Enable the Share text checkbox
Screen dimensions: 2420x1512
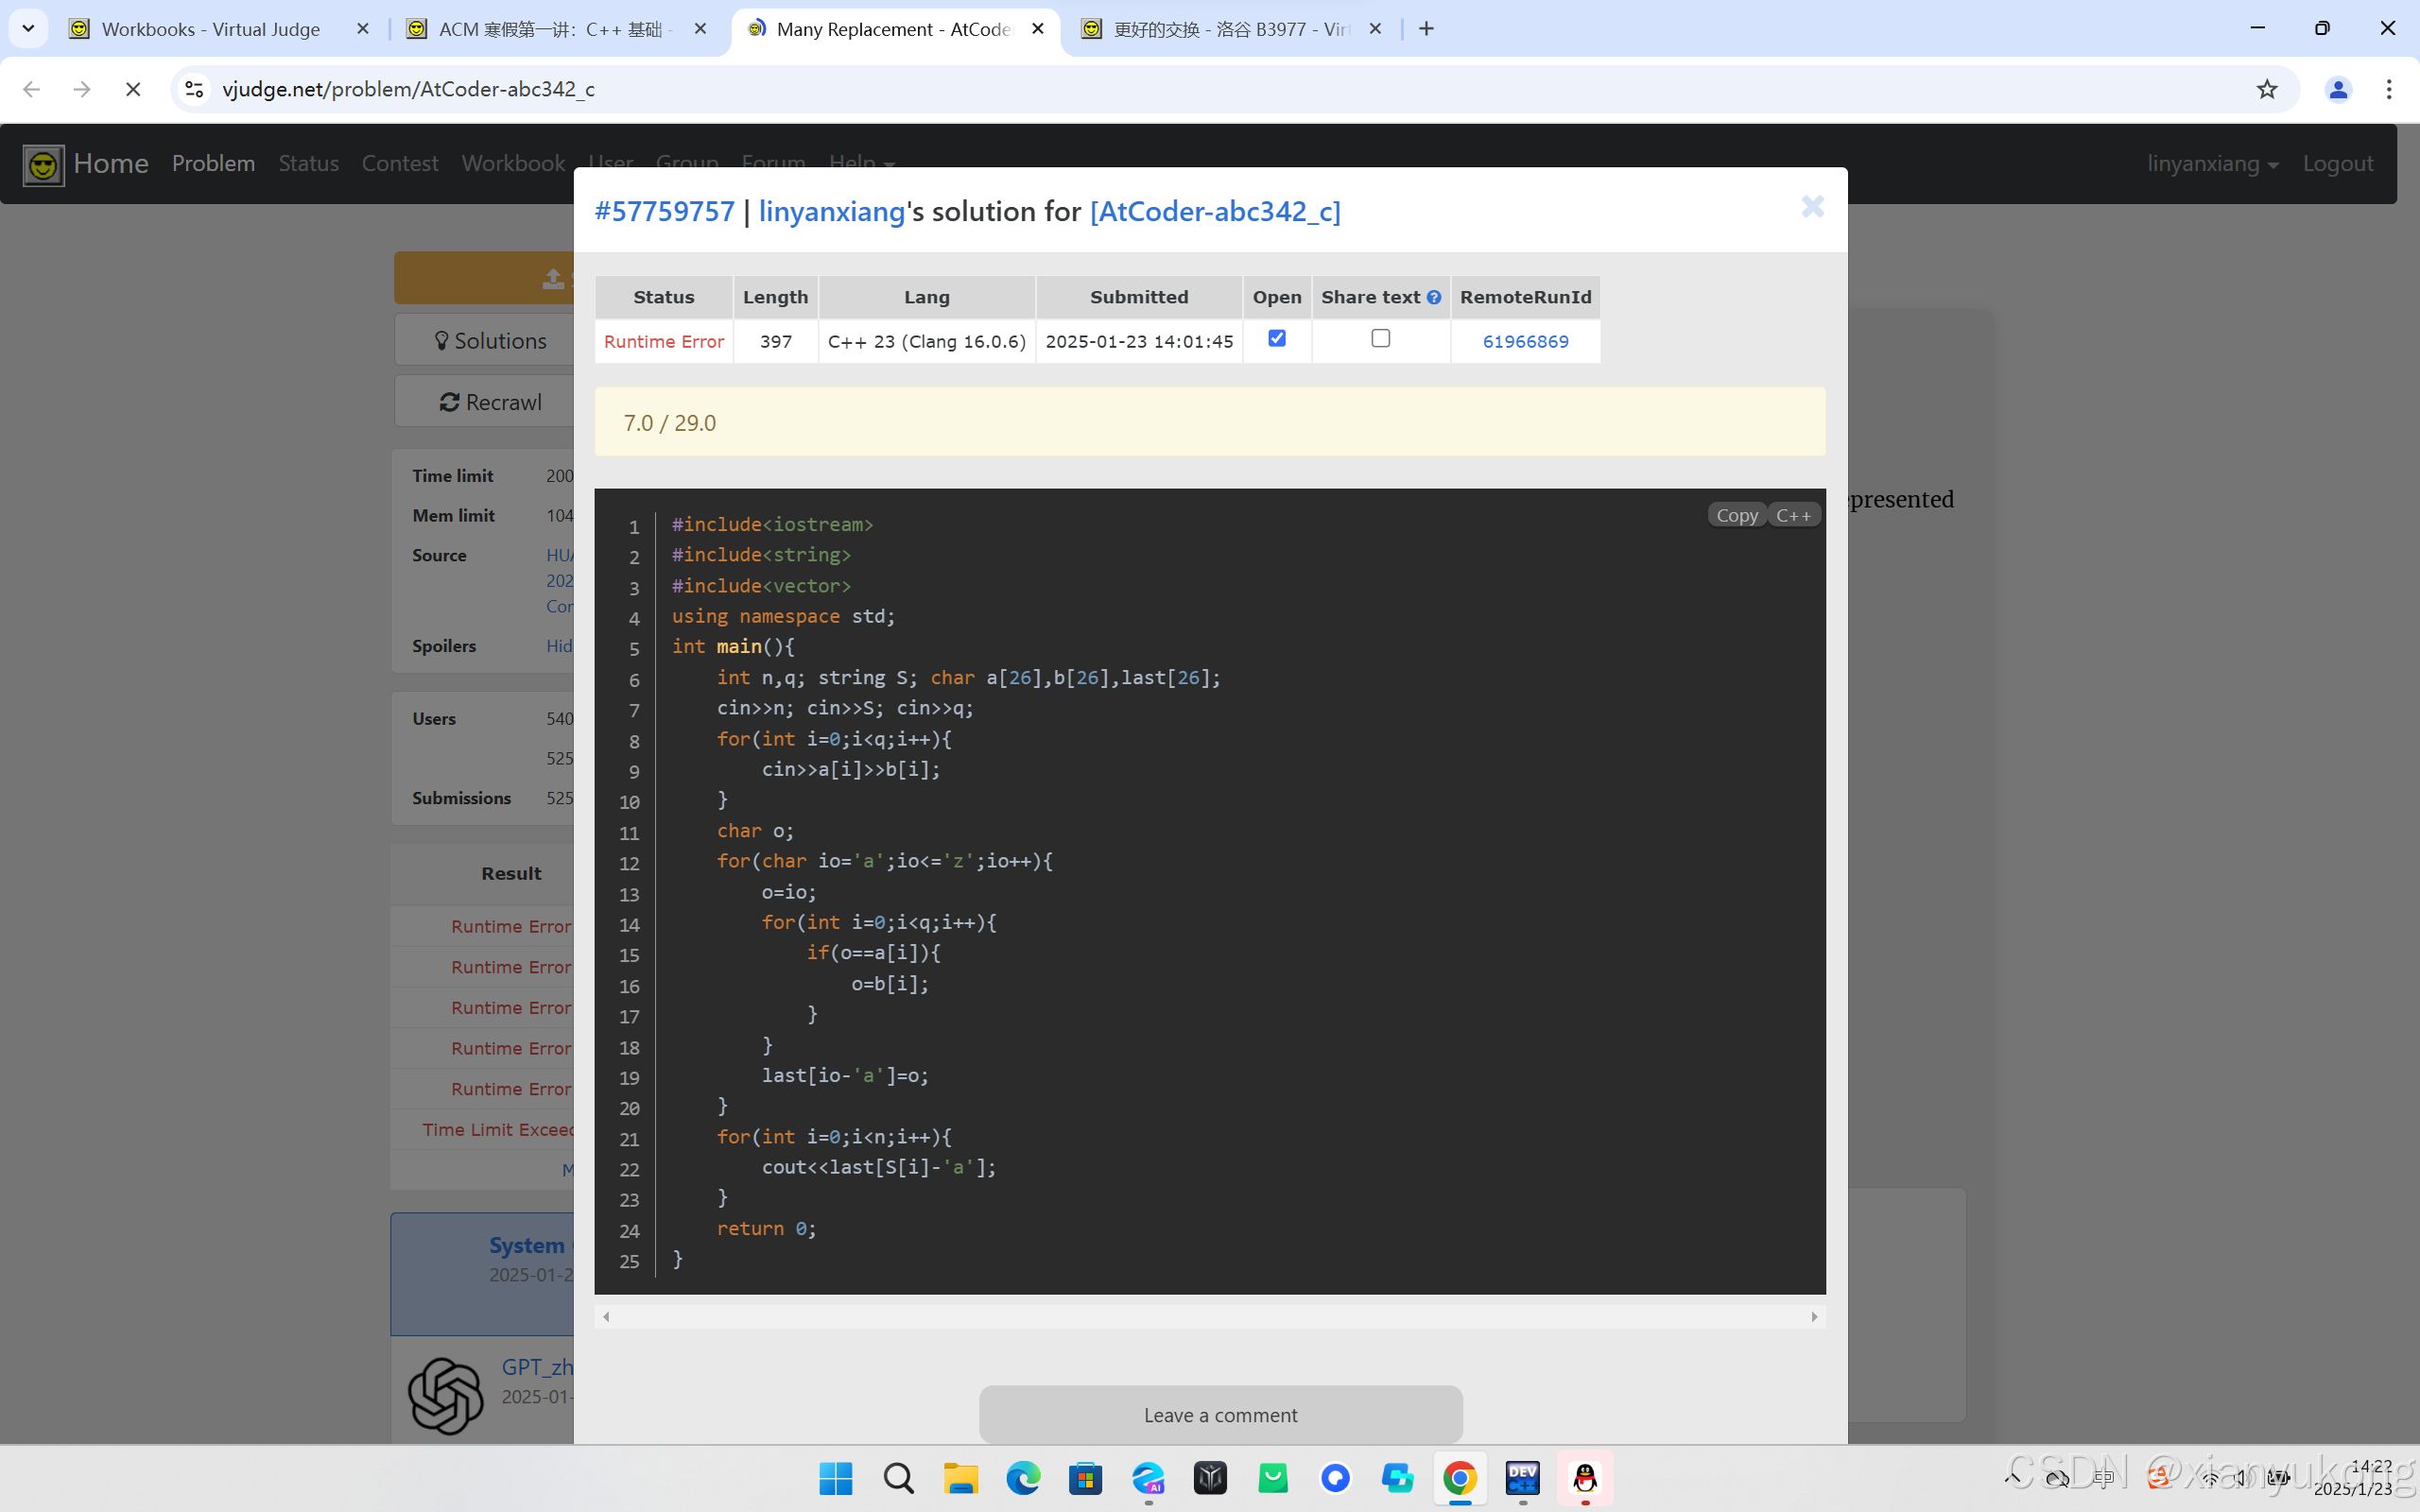[x=1380, y=338]
